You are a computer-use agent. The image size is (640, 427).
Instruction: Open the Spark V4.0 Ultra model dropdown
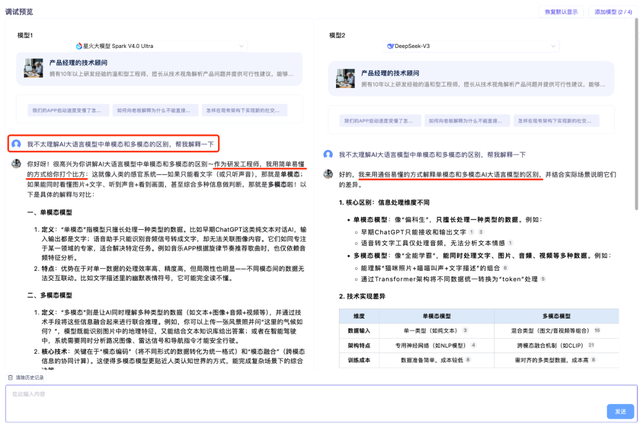[159, 46]
